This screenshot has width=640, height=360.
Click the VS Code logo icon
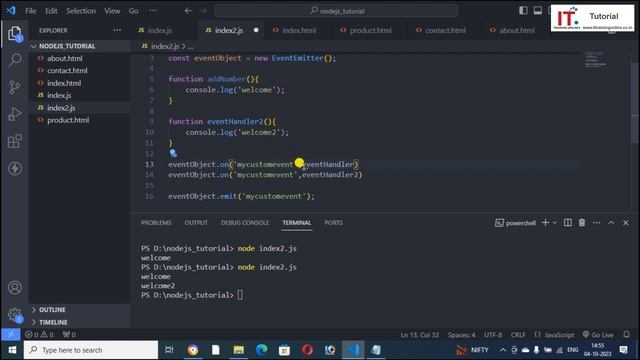11,11
